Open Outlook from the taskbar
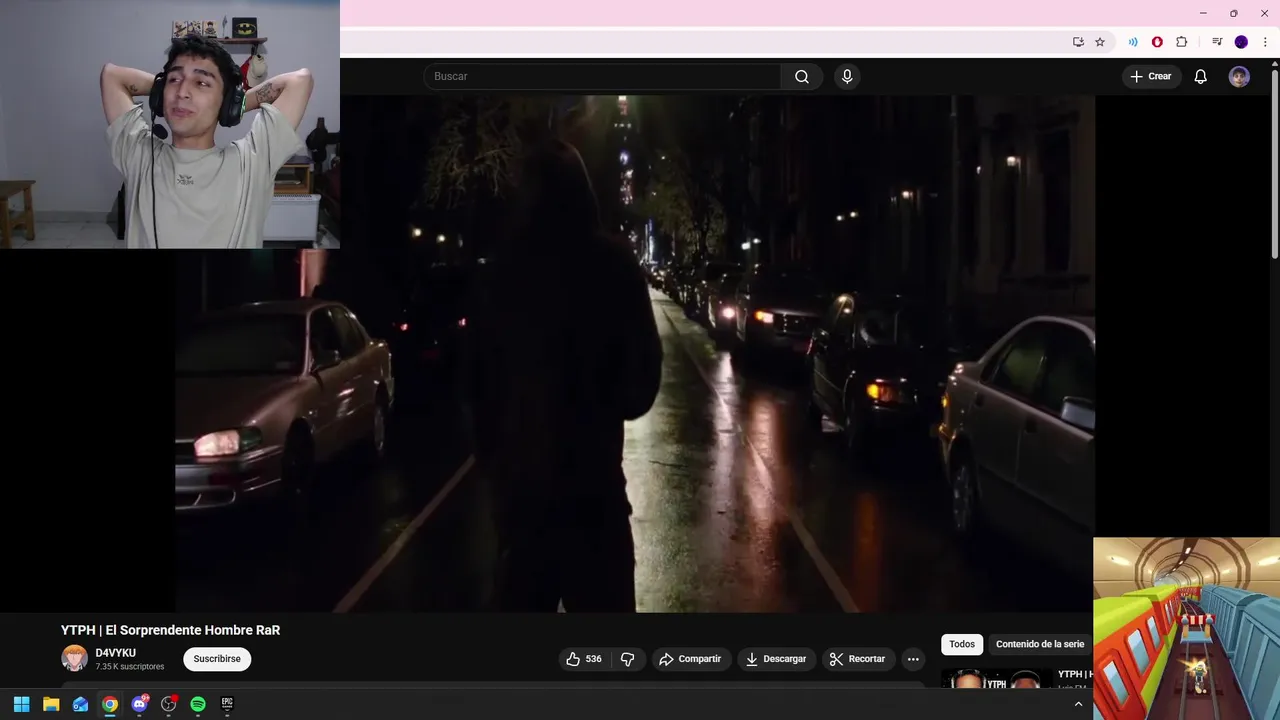 pyautogui.click(x=80, y=704)
